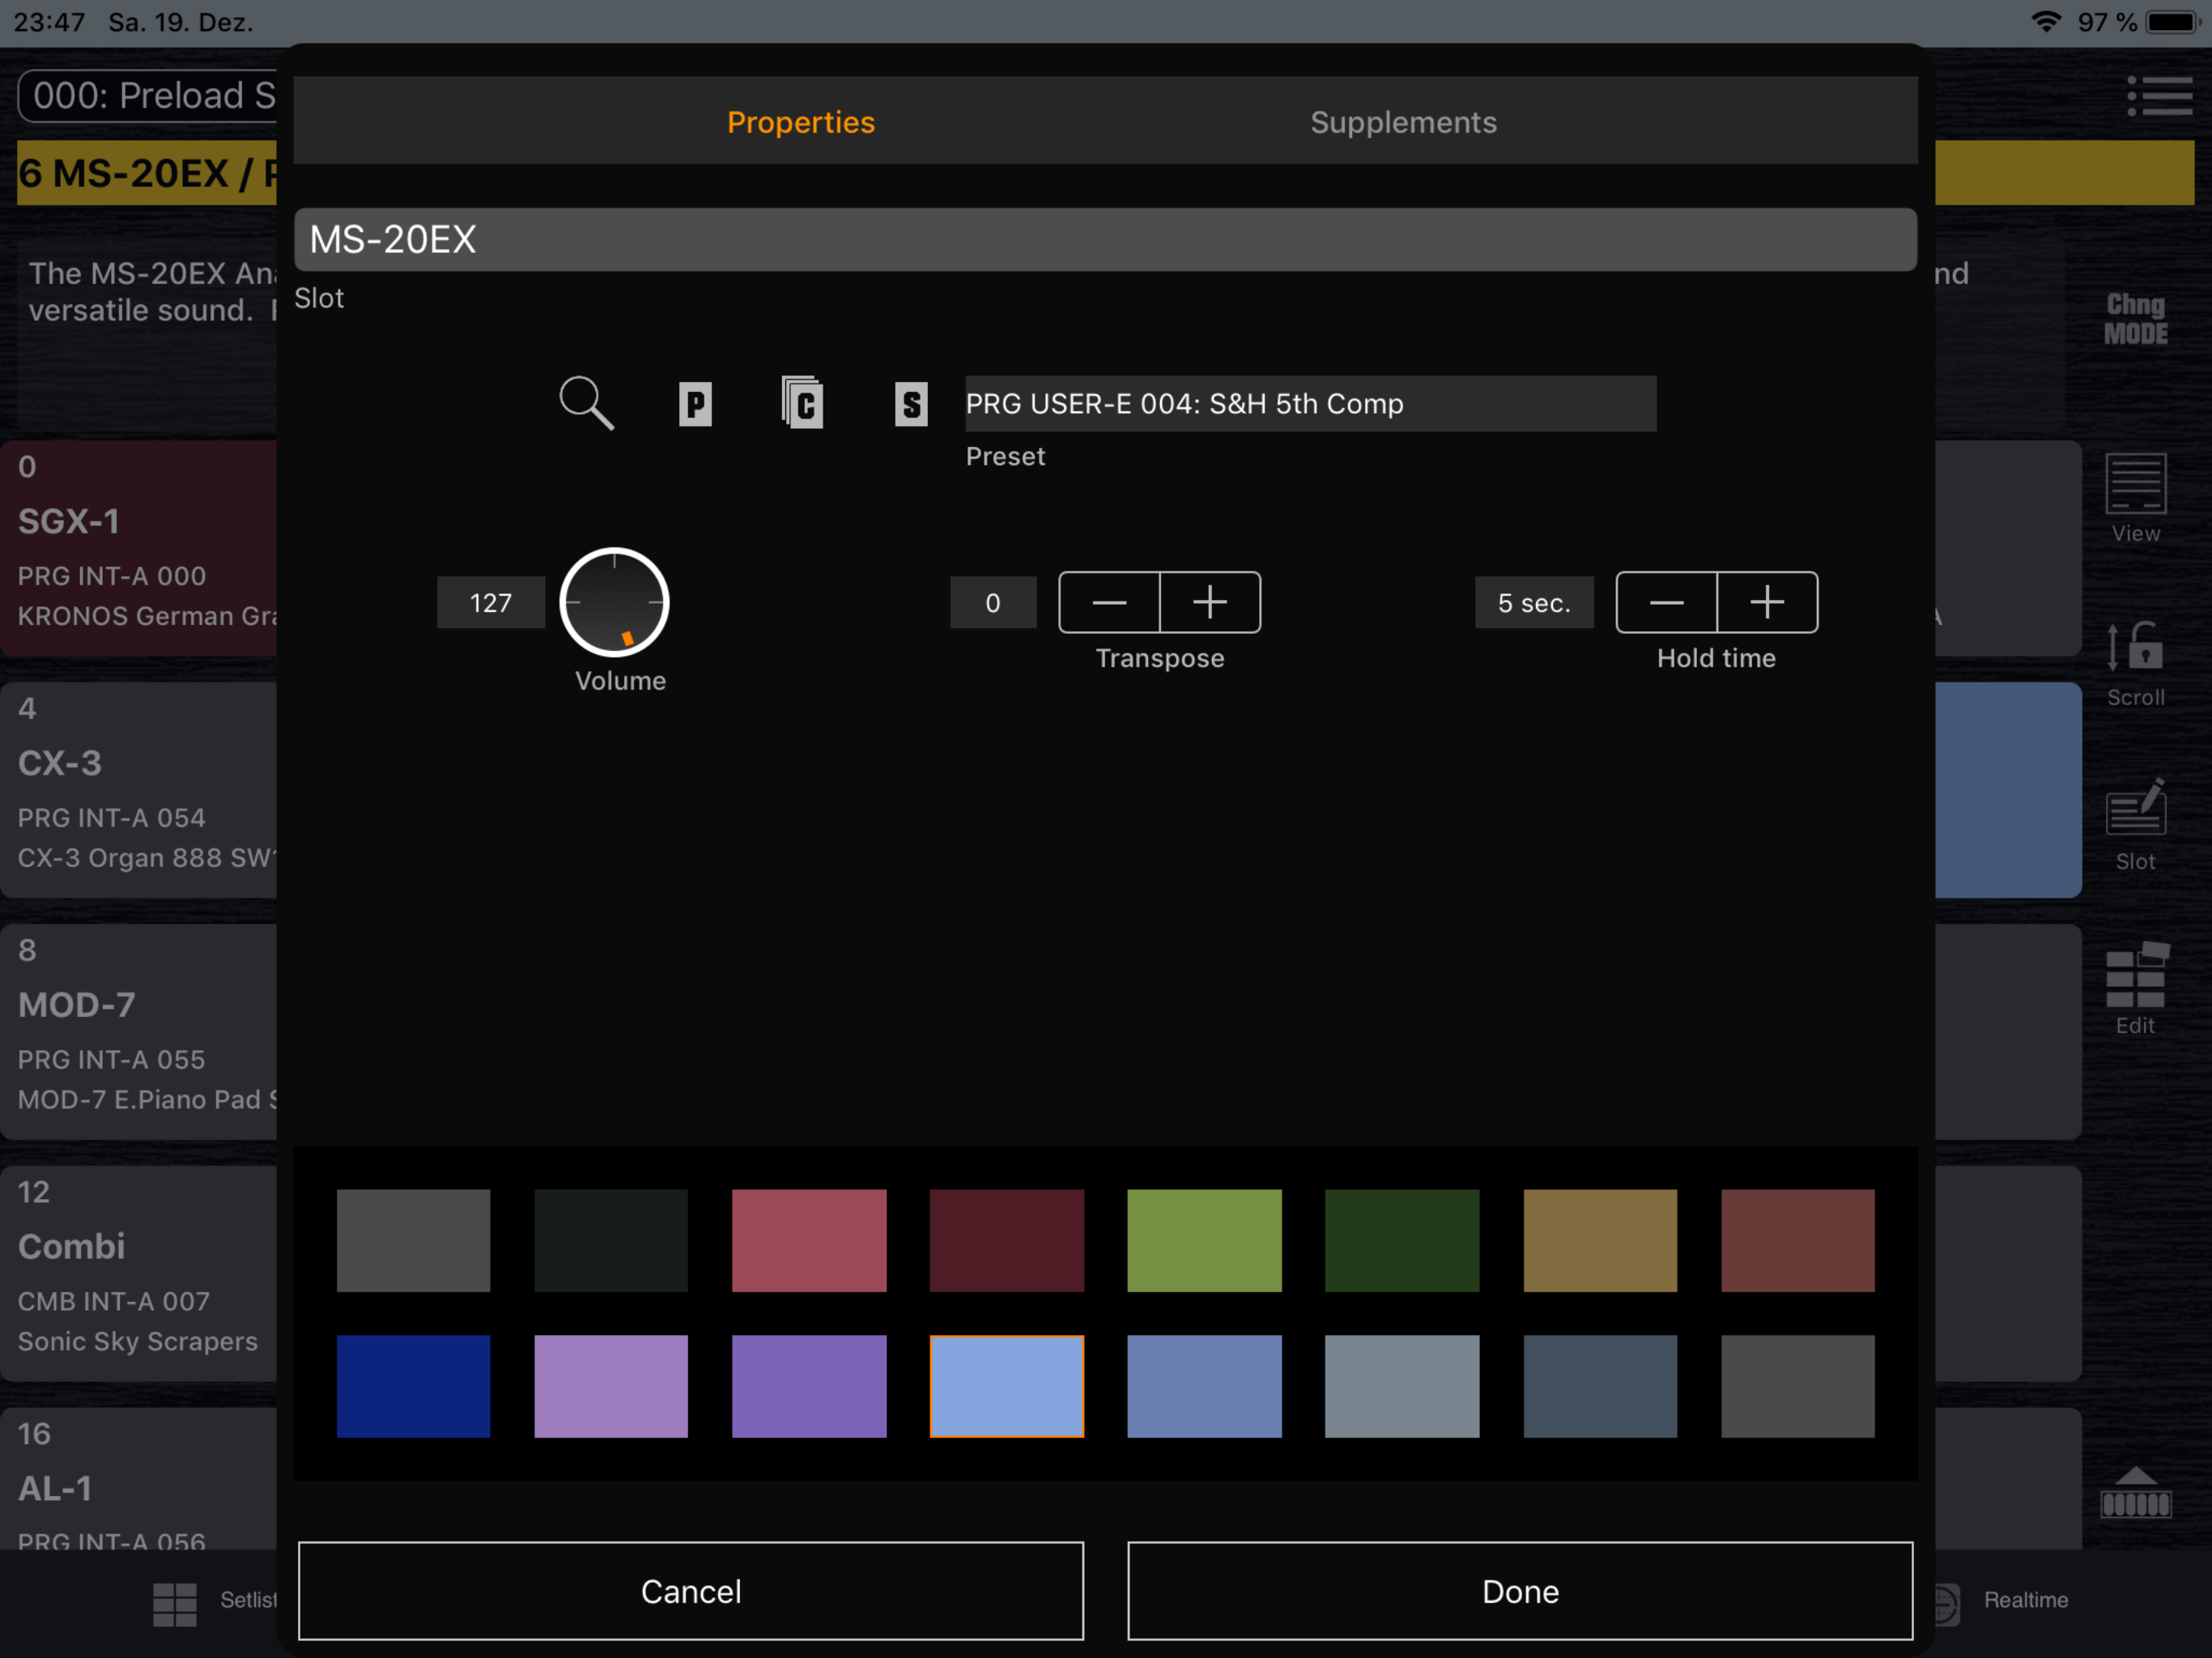Select the Combi (C) preset type icon
Screen dimensions: 2212x1658
click(802, 403)
